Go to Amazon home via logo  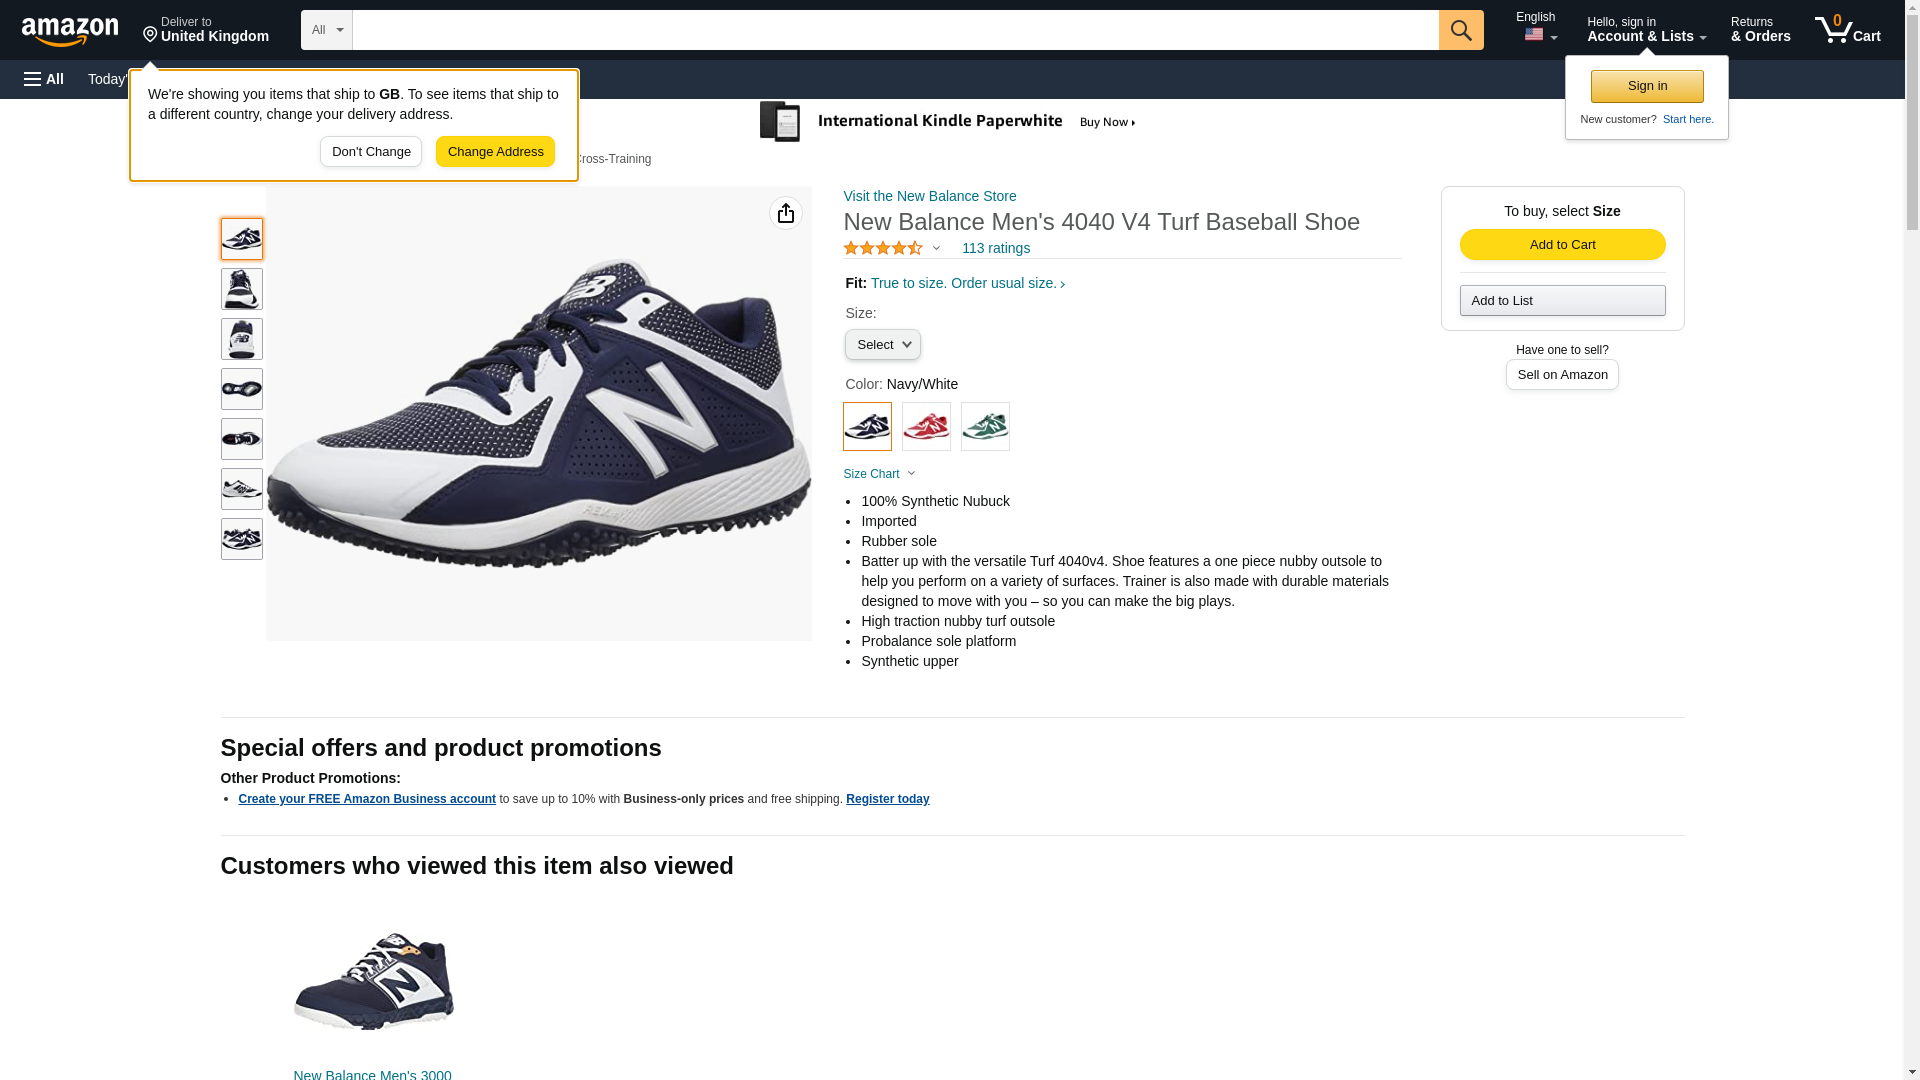[70, 31]
